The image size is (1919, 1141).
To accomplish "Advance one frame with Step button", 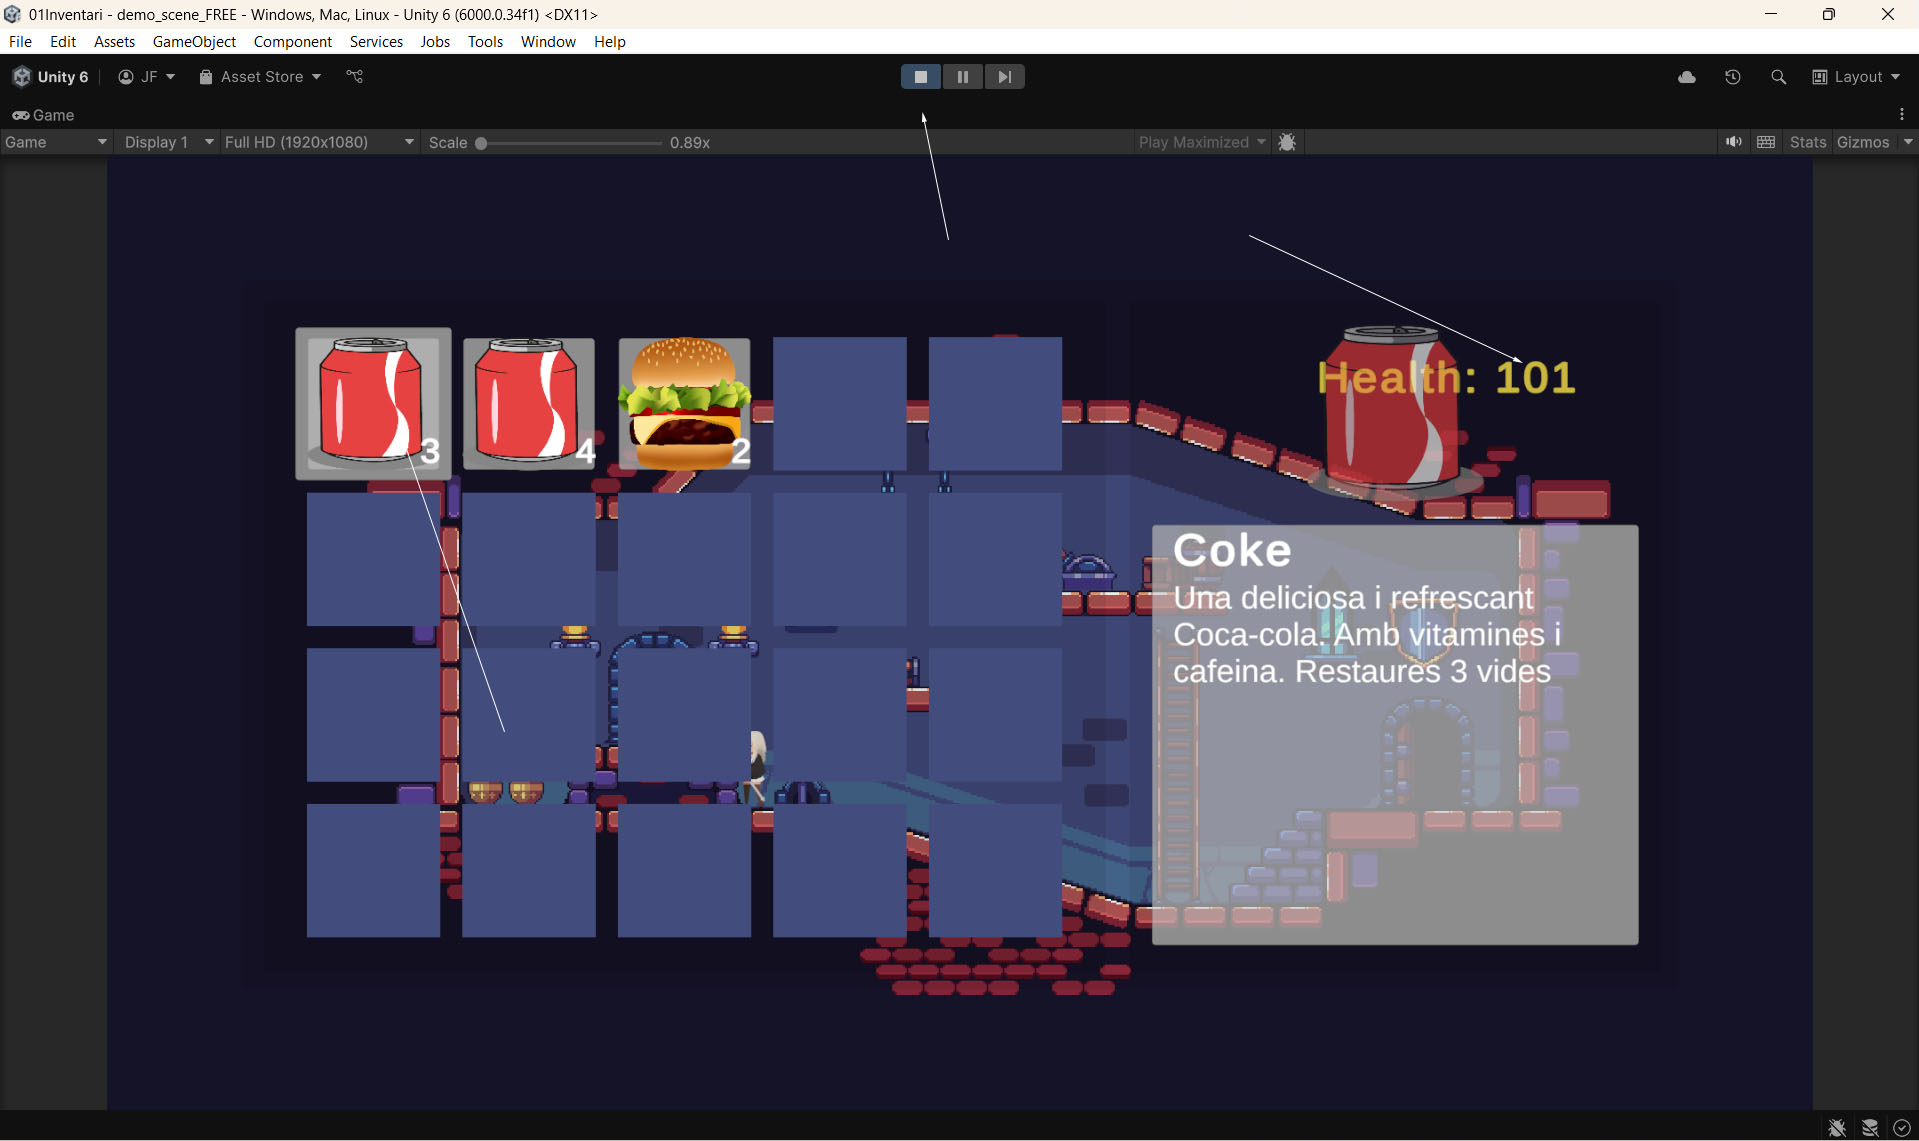I will [1004, 77].
